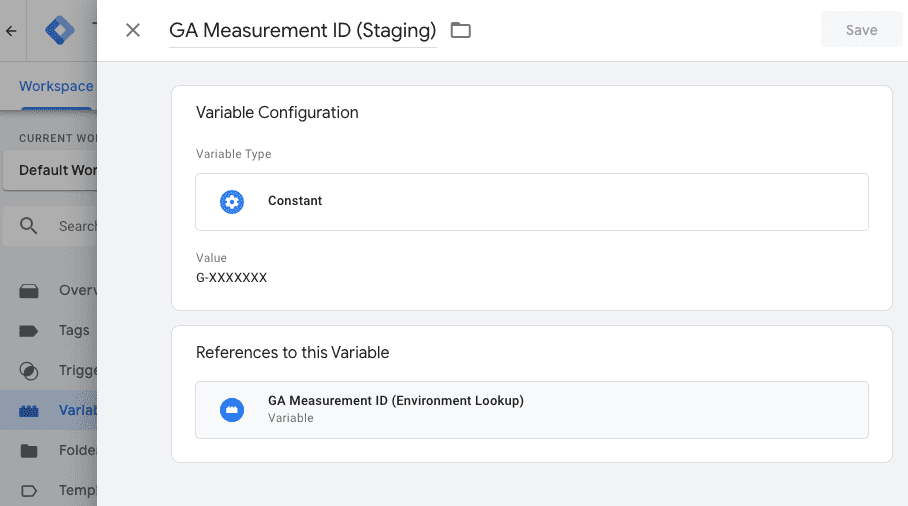
Task: Click the Tag Manager diamond logo
Action: (x=60, y=30)
